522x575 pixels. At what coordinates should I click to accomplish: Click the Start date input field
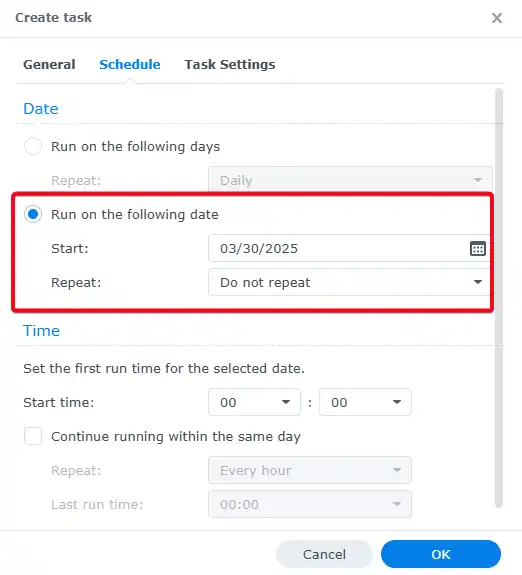point(350,248)
